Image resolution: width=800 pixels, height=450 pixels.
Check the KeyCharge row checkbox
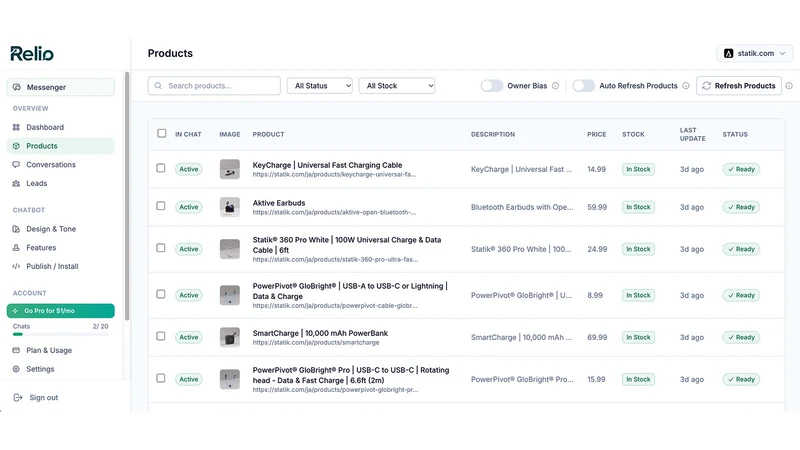coord(161,168)
